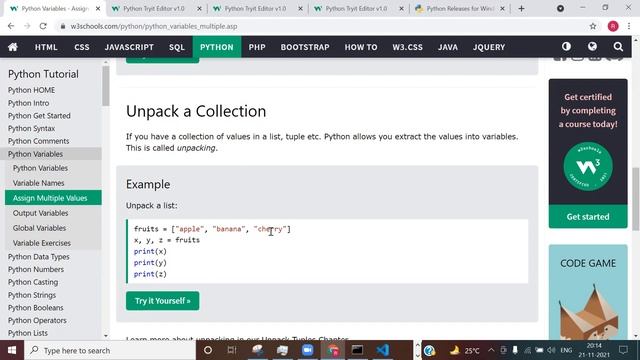Open the JAVA menu item
Image resolution: width=640 pixels, height=360 pixels.
point(448,47)
